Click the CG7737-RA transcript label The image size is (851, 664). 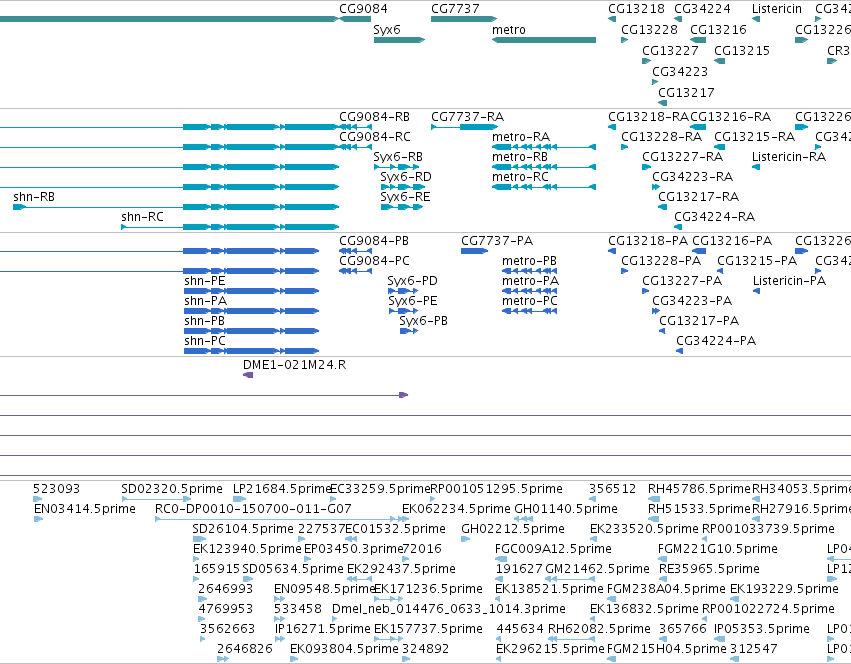(x=467, y=117)
